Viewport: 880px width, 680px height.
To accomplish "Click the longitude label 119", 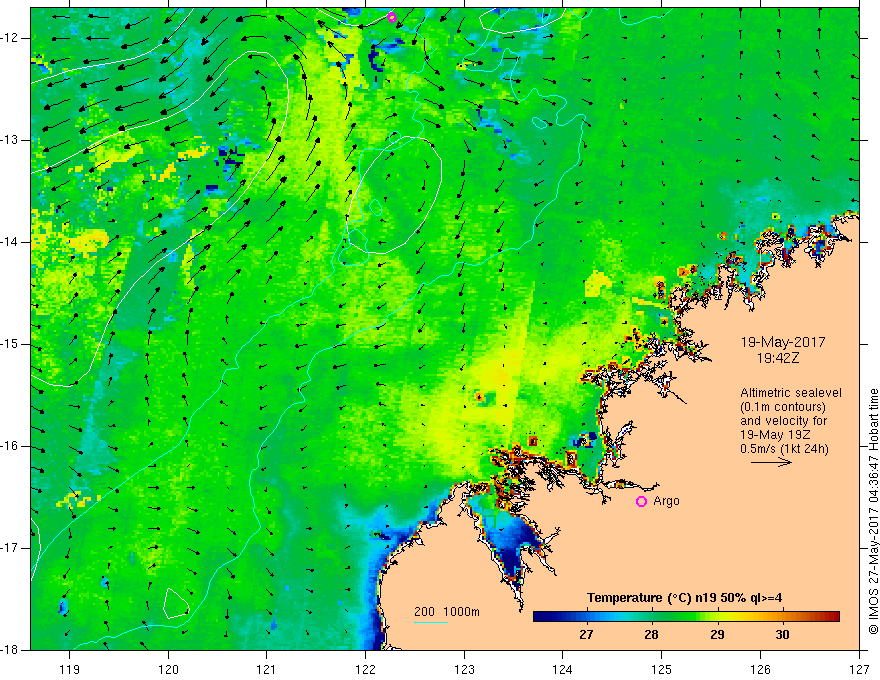I will [x=70, y=669].
